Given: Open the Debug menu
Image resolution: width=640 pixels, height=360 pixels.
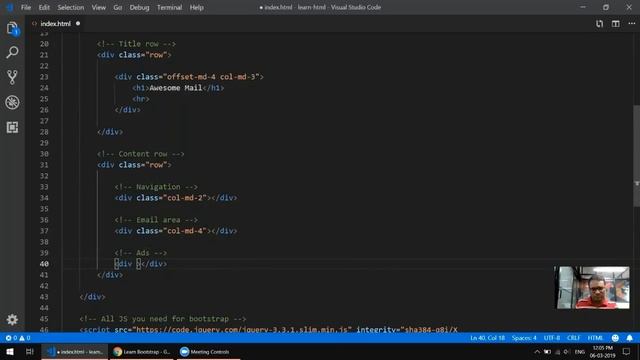Looking at the screenshot, I should click(x=139, y=7).
